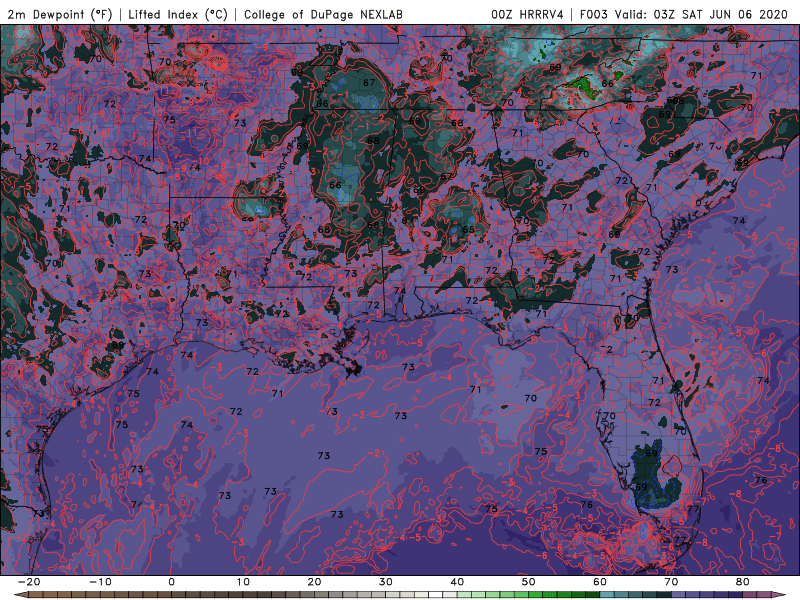Click the 80 tick label on colorbar

pos(743,582)
